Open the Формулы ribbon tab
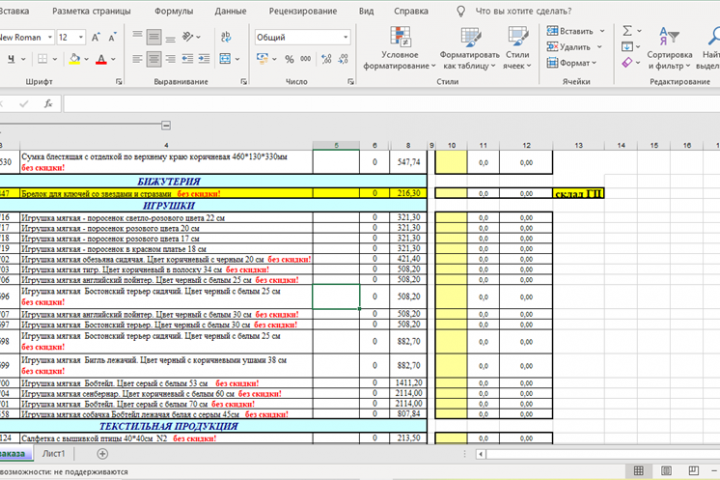The image size is (720, 480). 174,11
